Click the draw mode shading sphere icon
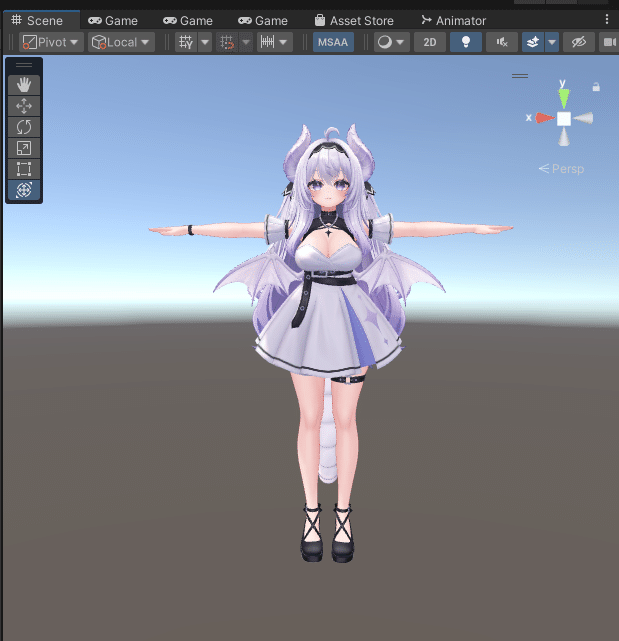Screen dimensions: 619x641 pyautogui.click(x=385, y=42)
